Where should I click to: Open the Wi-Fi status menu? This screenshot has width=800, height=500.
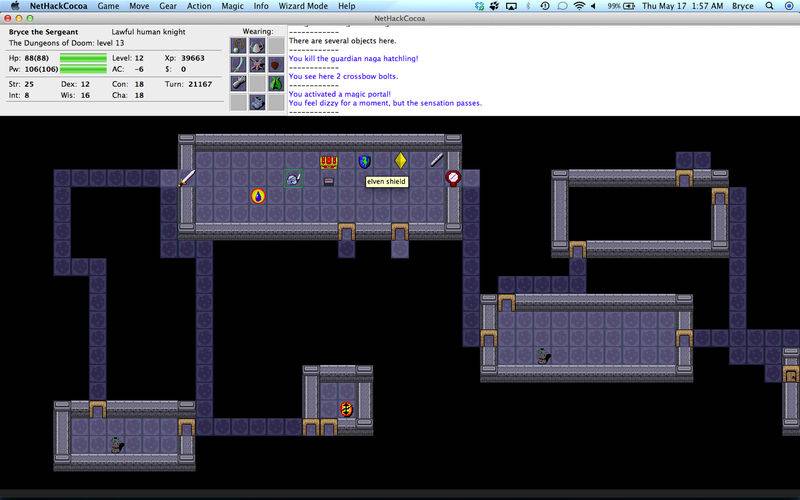pos(579,6)
